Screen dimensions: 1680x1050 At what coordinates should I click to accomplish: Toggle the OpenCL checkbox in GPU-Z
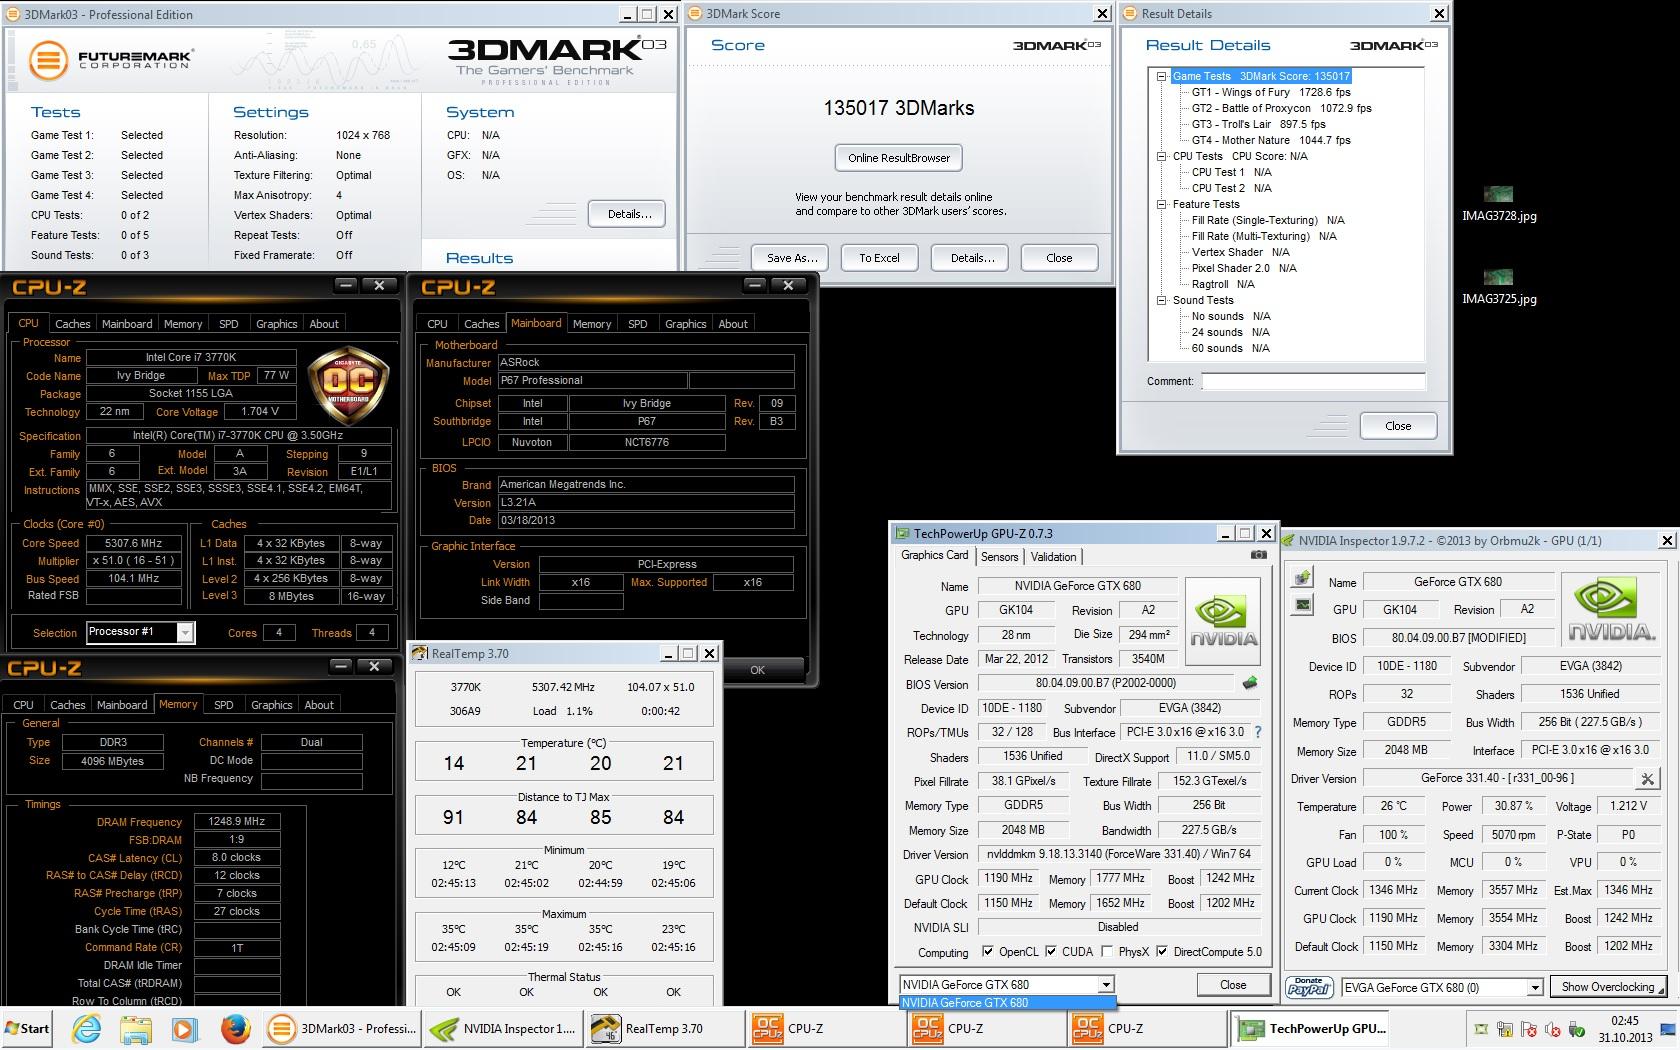pos(988,951)
